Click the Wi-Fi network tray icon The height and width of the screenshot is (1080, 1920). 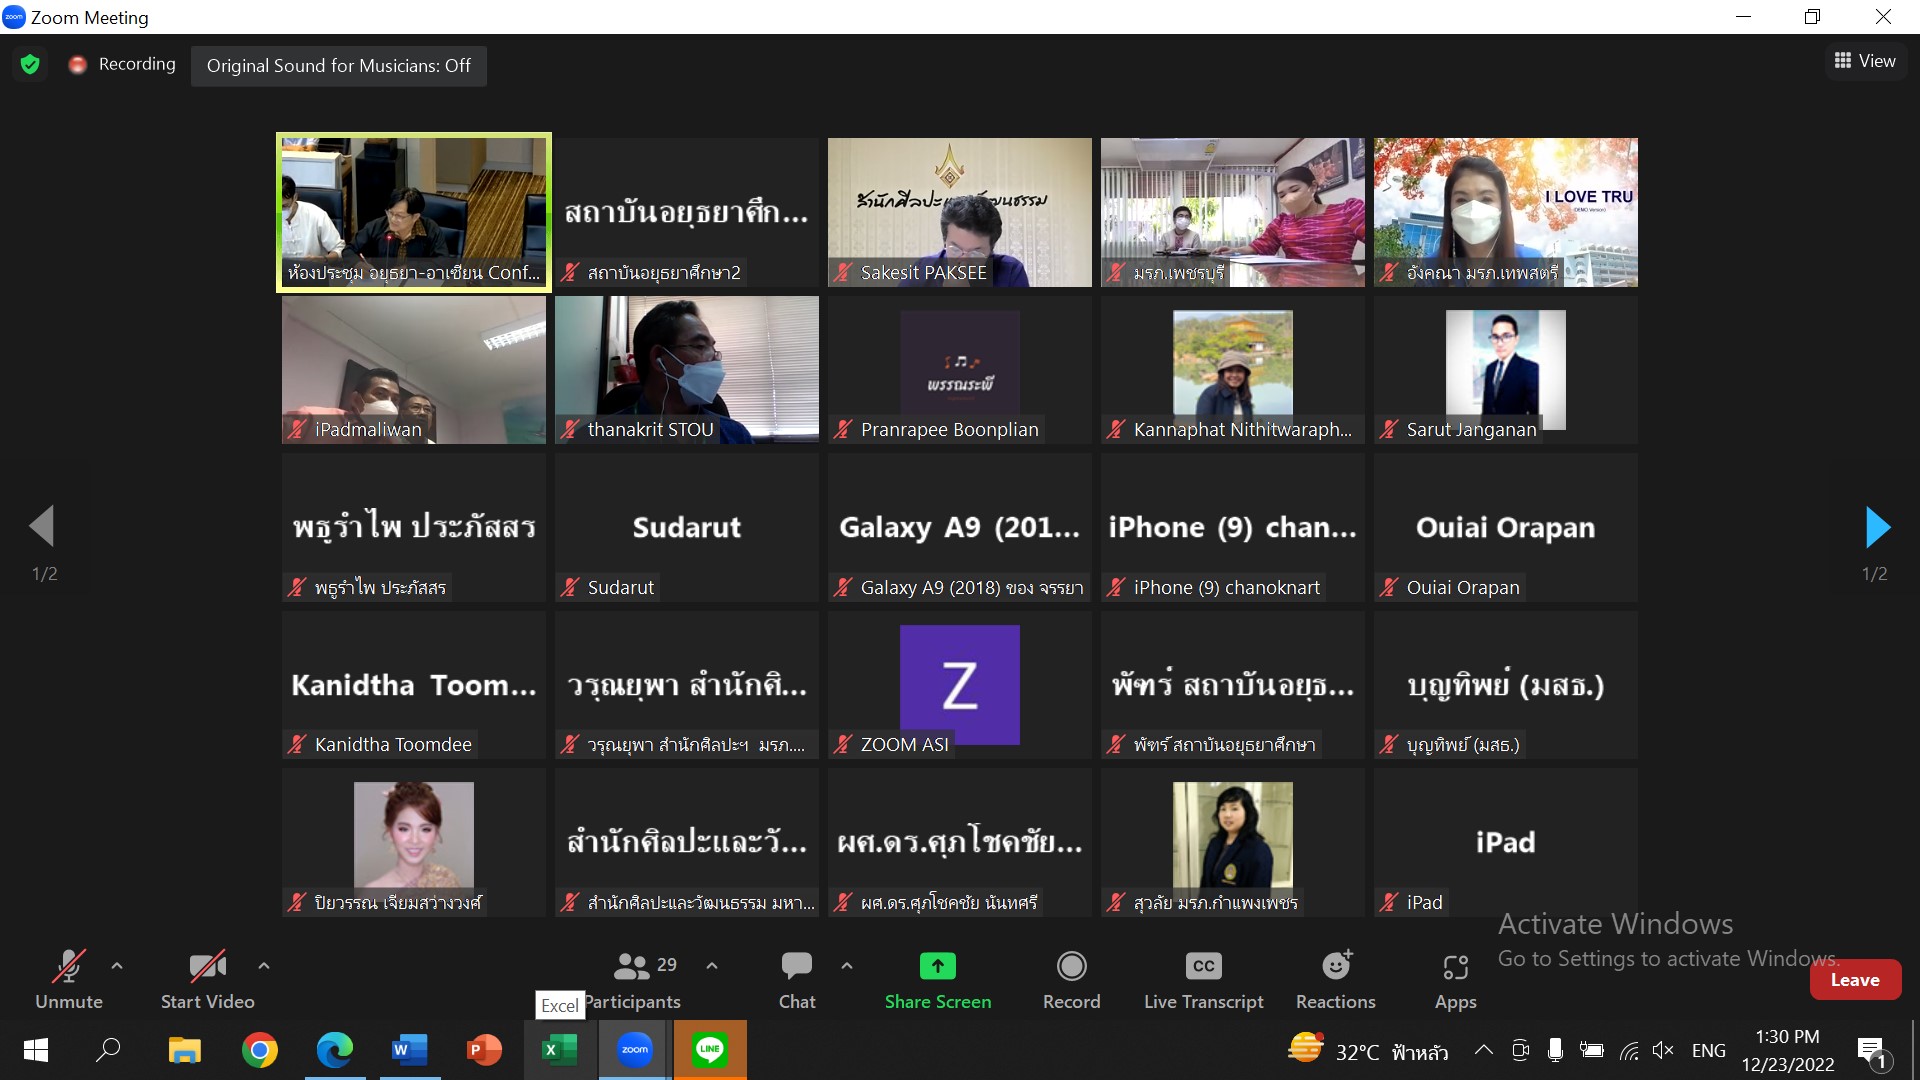(x=1629, y=1050)
